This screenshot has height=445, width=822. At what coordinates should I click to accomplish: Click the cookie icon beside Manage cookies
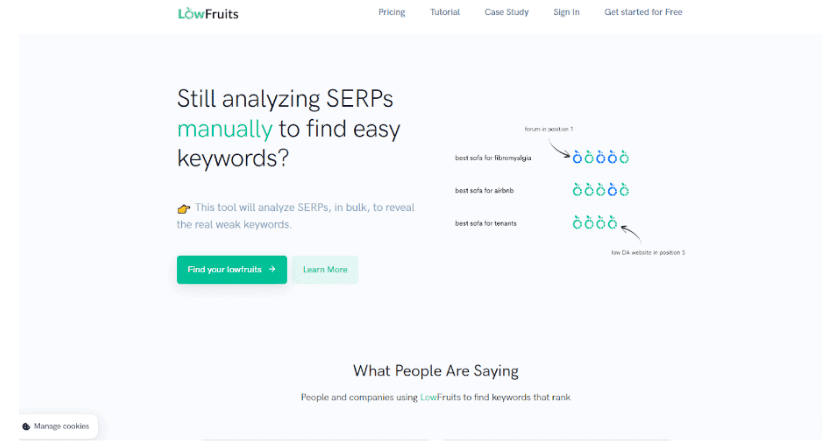coord(26,427)
